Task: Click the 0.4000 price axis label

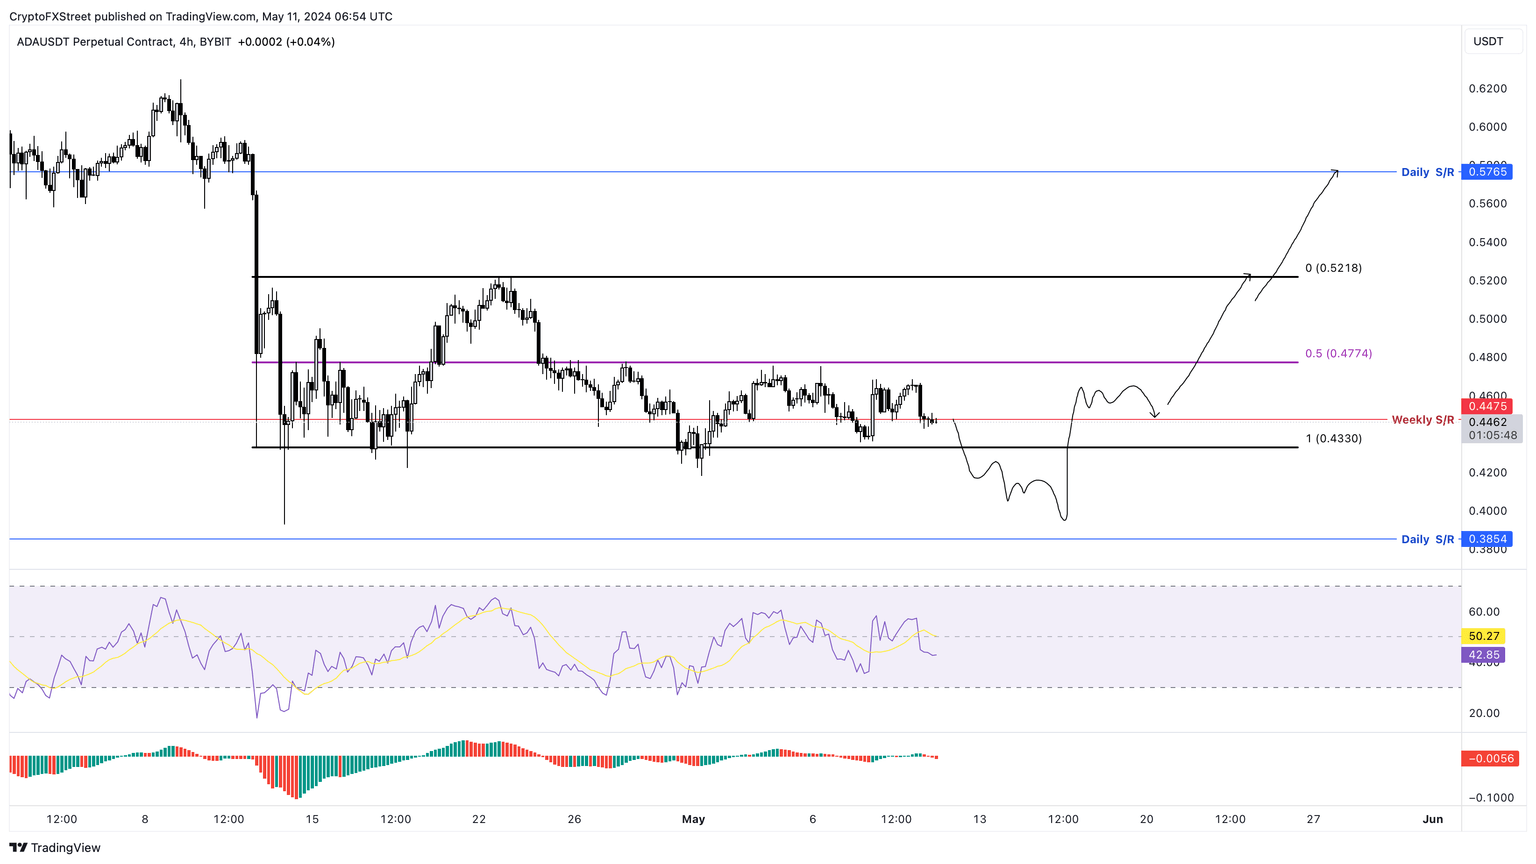Action: [1487, 511]
